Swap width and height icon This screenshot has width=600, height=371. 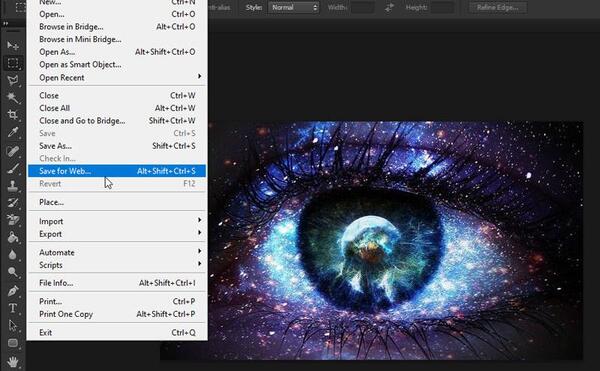click(389, 7)
